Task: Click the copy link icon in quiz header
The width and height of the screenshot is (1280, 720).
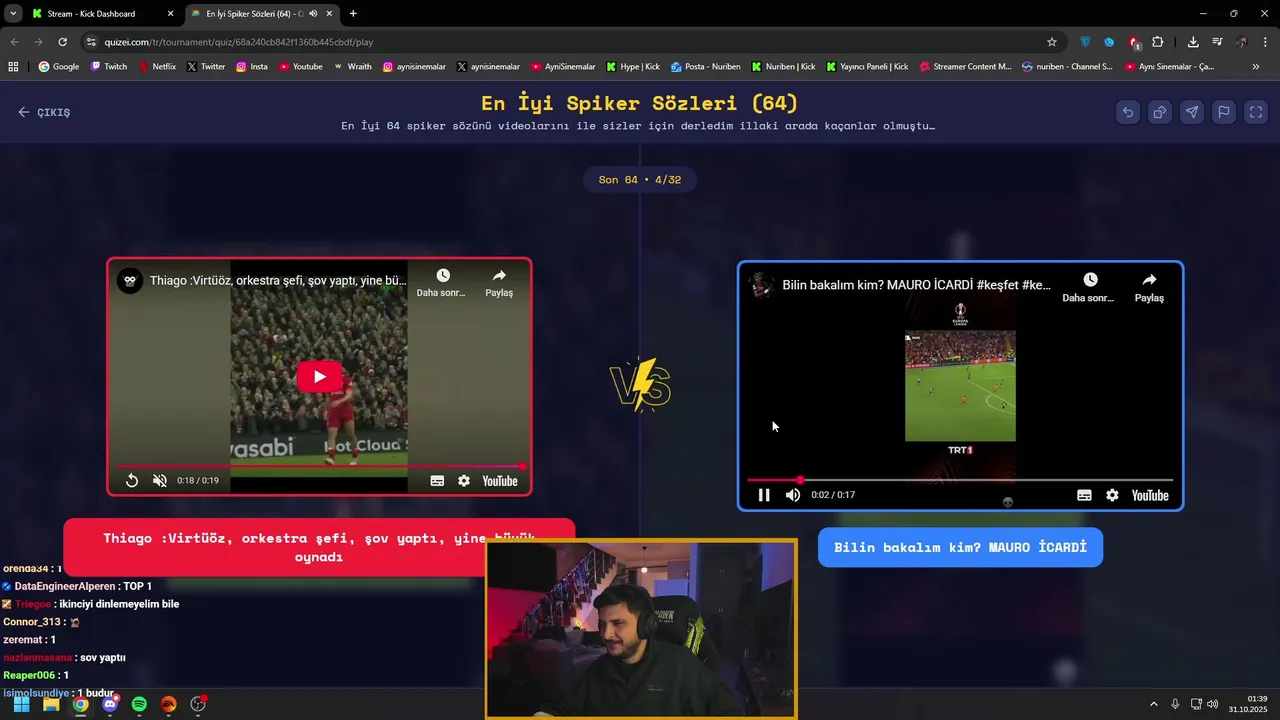Action: pos(1160,112)
